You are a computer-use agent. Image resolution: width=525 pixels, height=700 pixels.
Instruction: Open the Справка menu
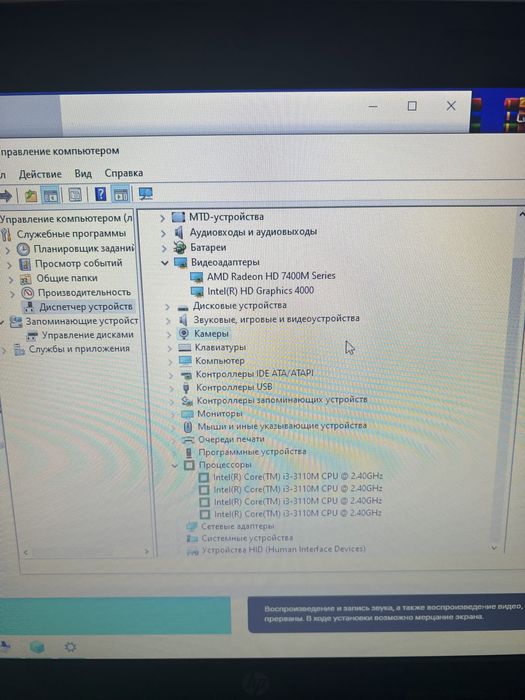click(x=124, y=173)
